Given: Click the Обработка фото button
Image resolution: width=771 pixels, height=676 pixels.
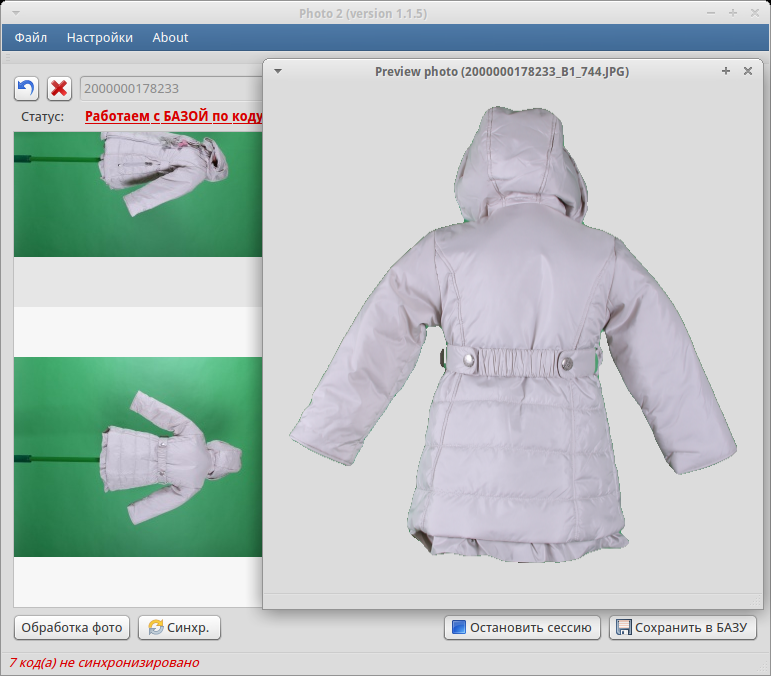Looking at the screenshot, I should pyautogui.click(x=72, y=628).
